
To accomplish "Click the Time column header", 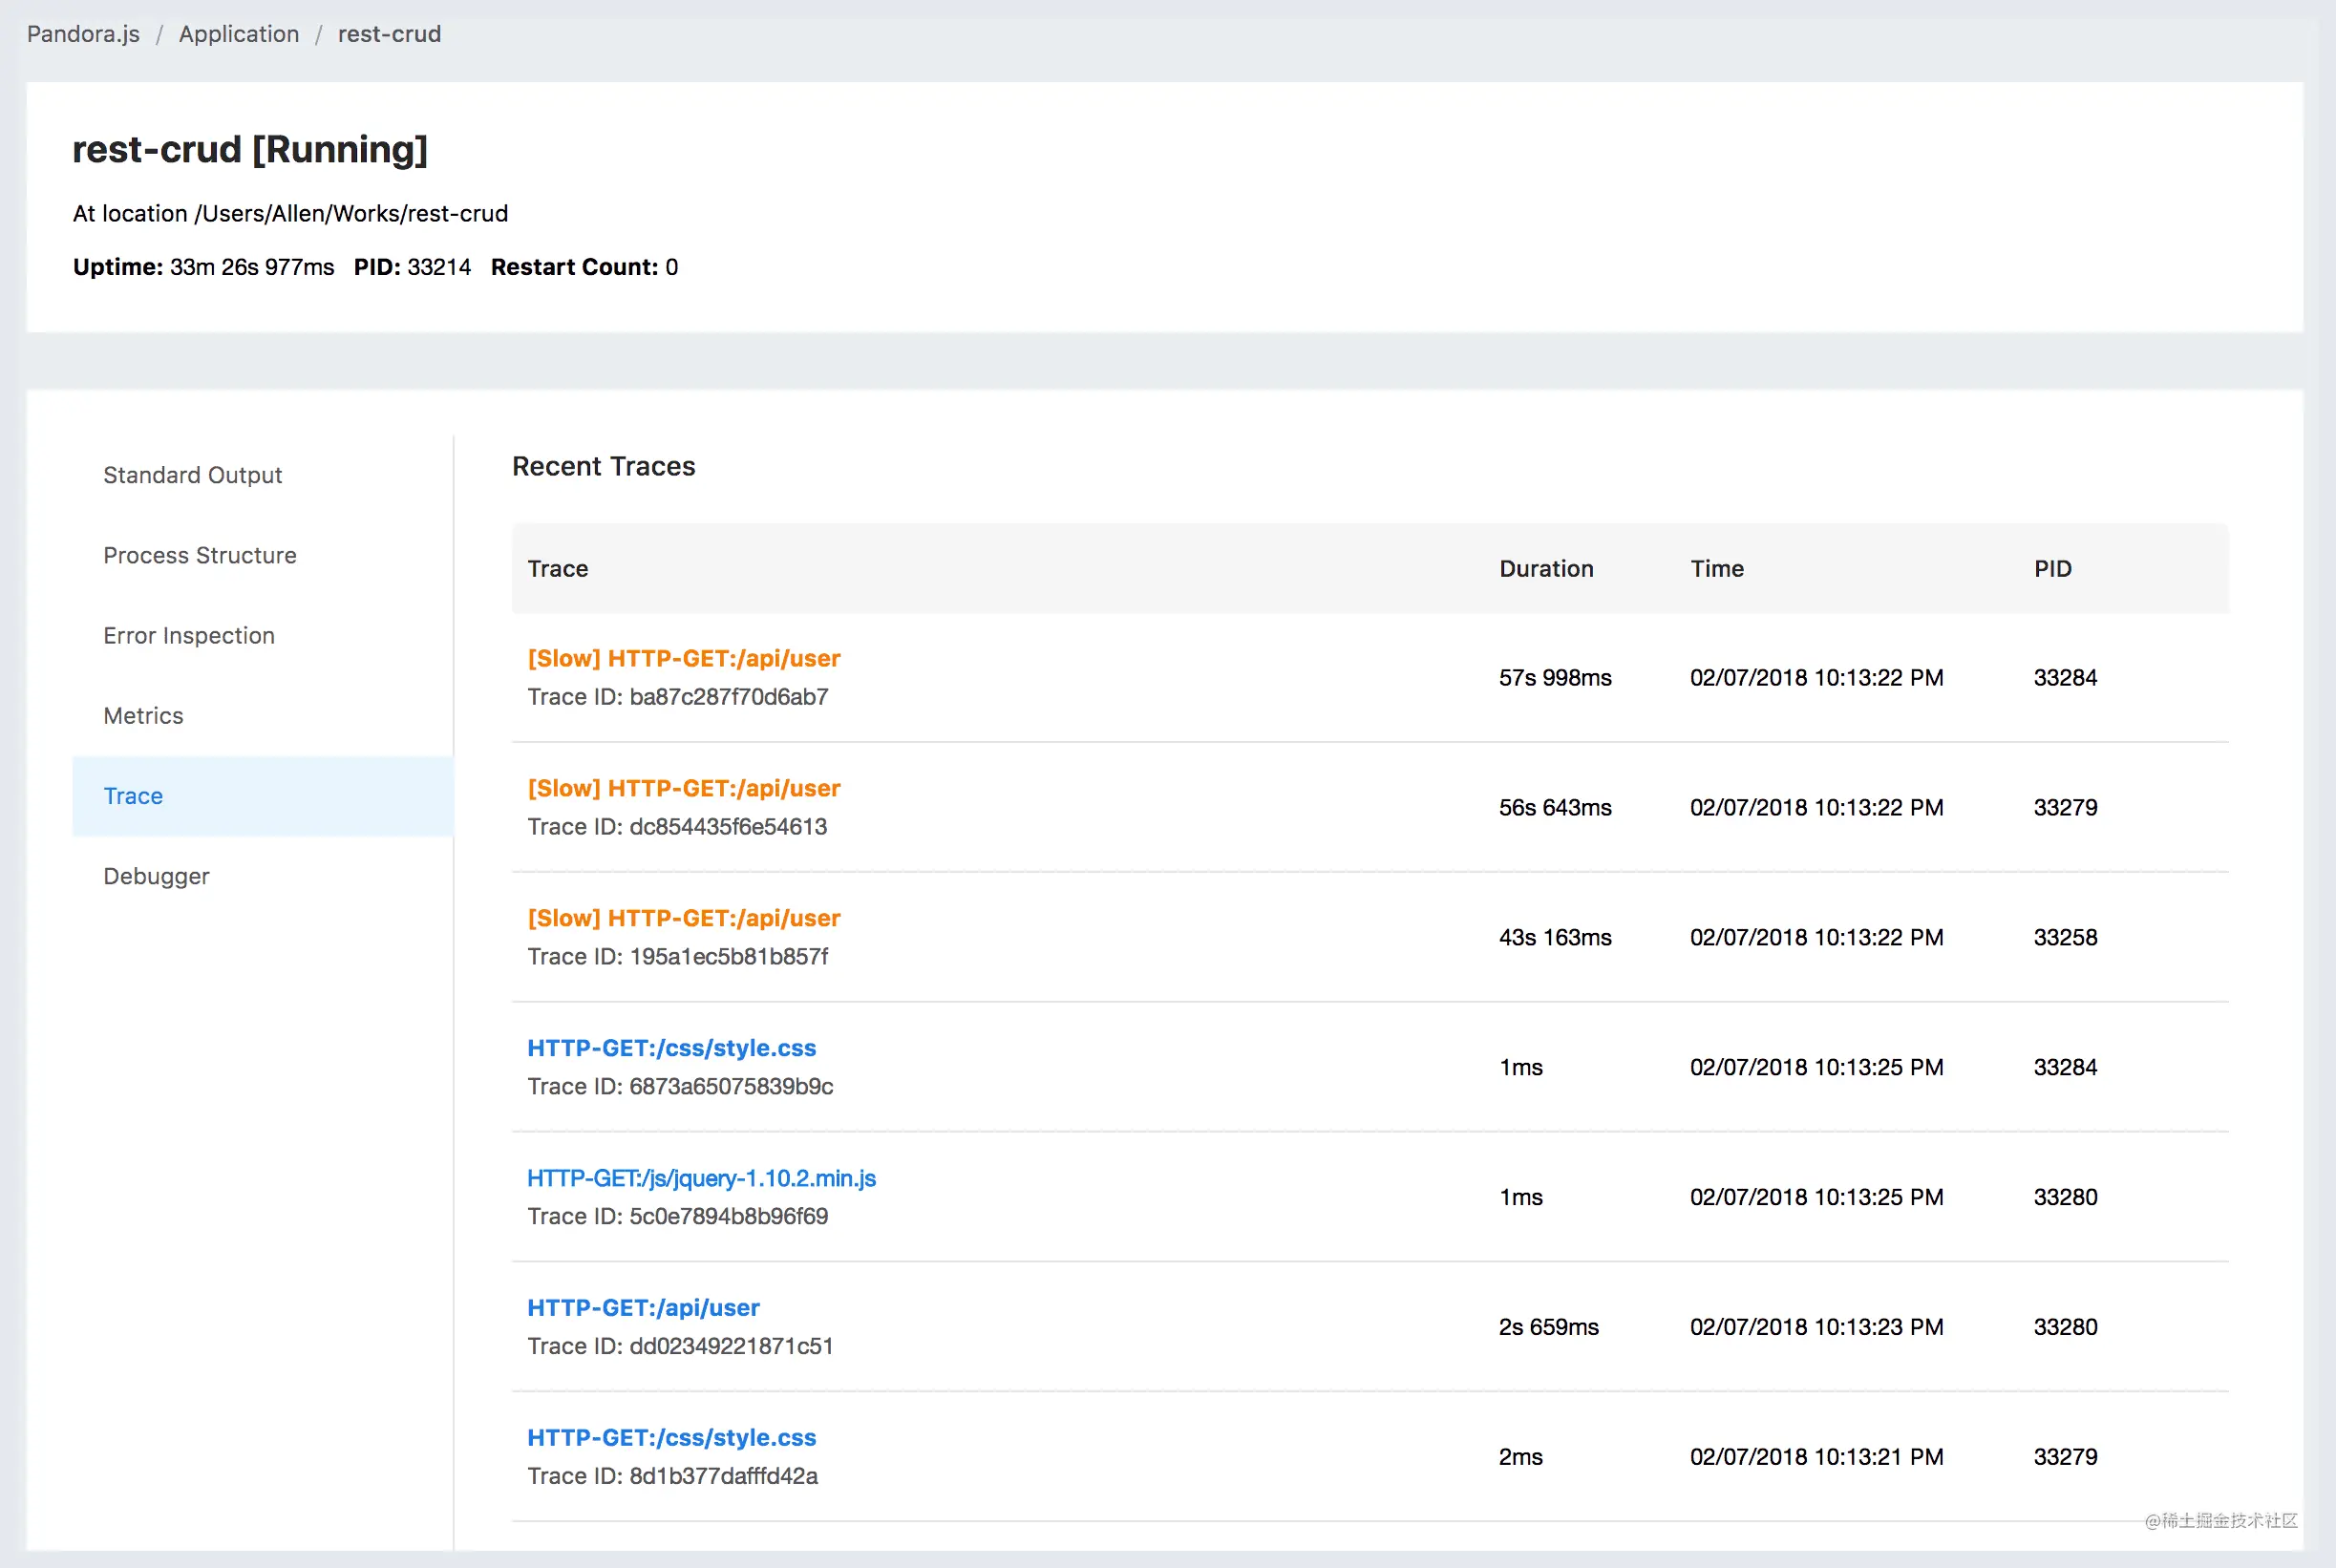I will [1717, 569].
